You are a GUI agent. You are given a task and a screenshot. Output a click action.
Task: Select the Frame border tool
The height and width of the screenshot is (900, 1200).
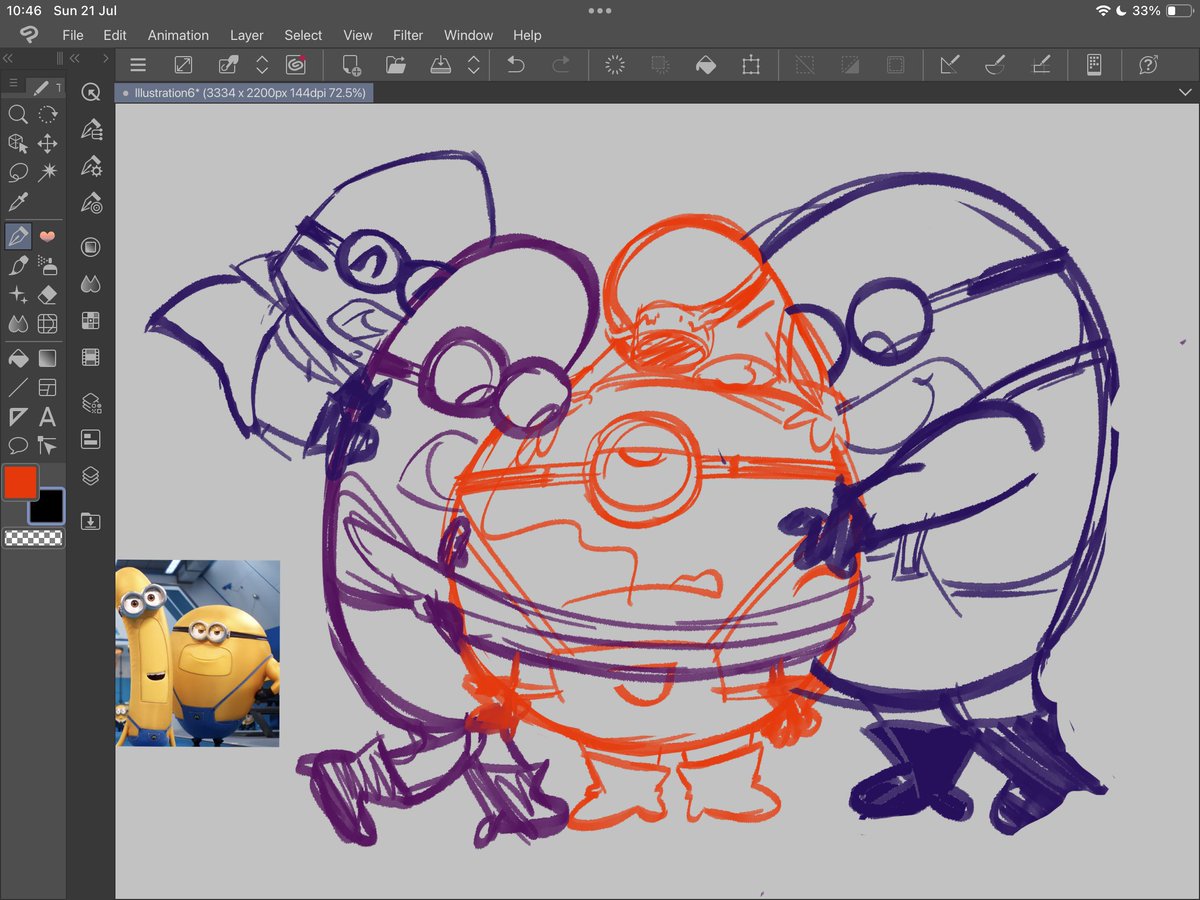coord(47,387)
